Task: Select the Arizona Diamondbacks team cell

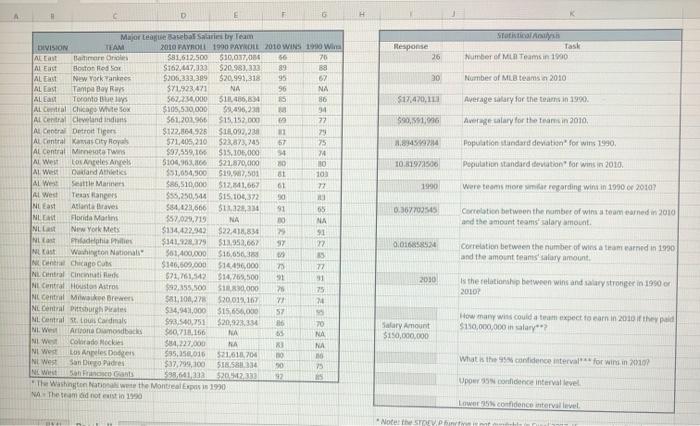Action: click(x=114, y=331)
